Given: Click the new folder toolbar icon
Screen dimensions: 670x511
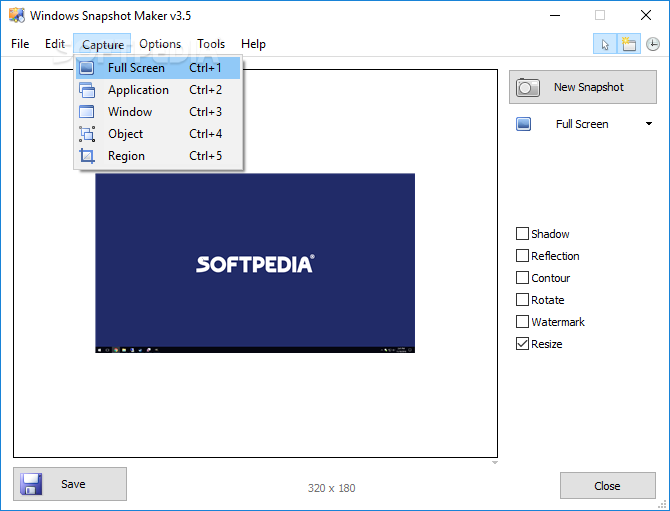Looking at the screenshot, I should tap(629, 44).
